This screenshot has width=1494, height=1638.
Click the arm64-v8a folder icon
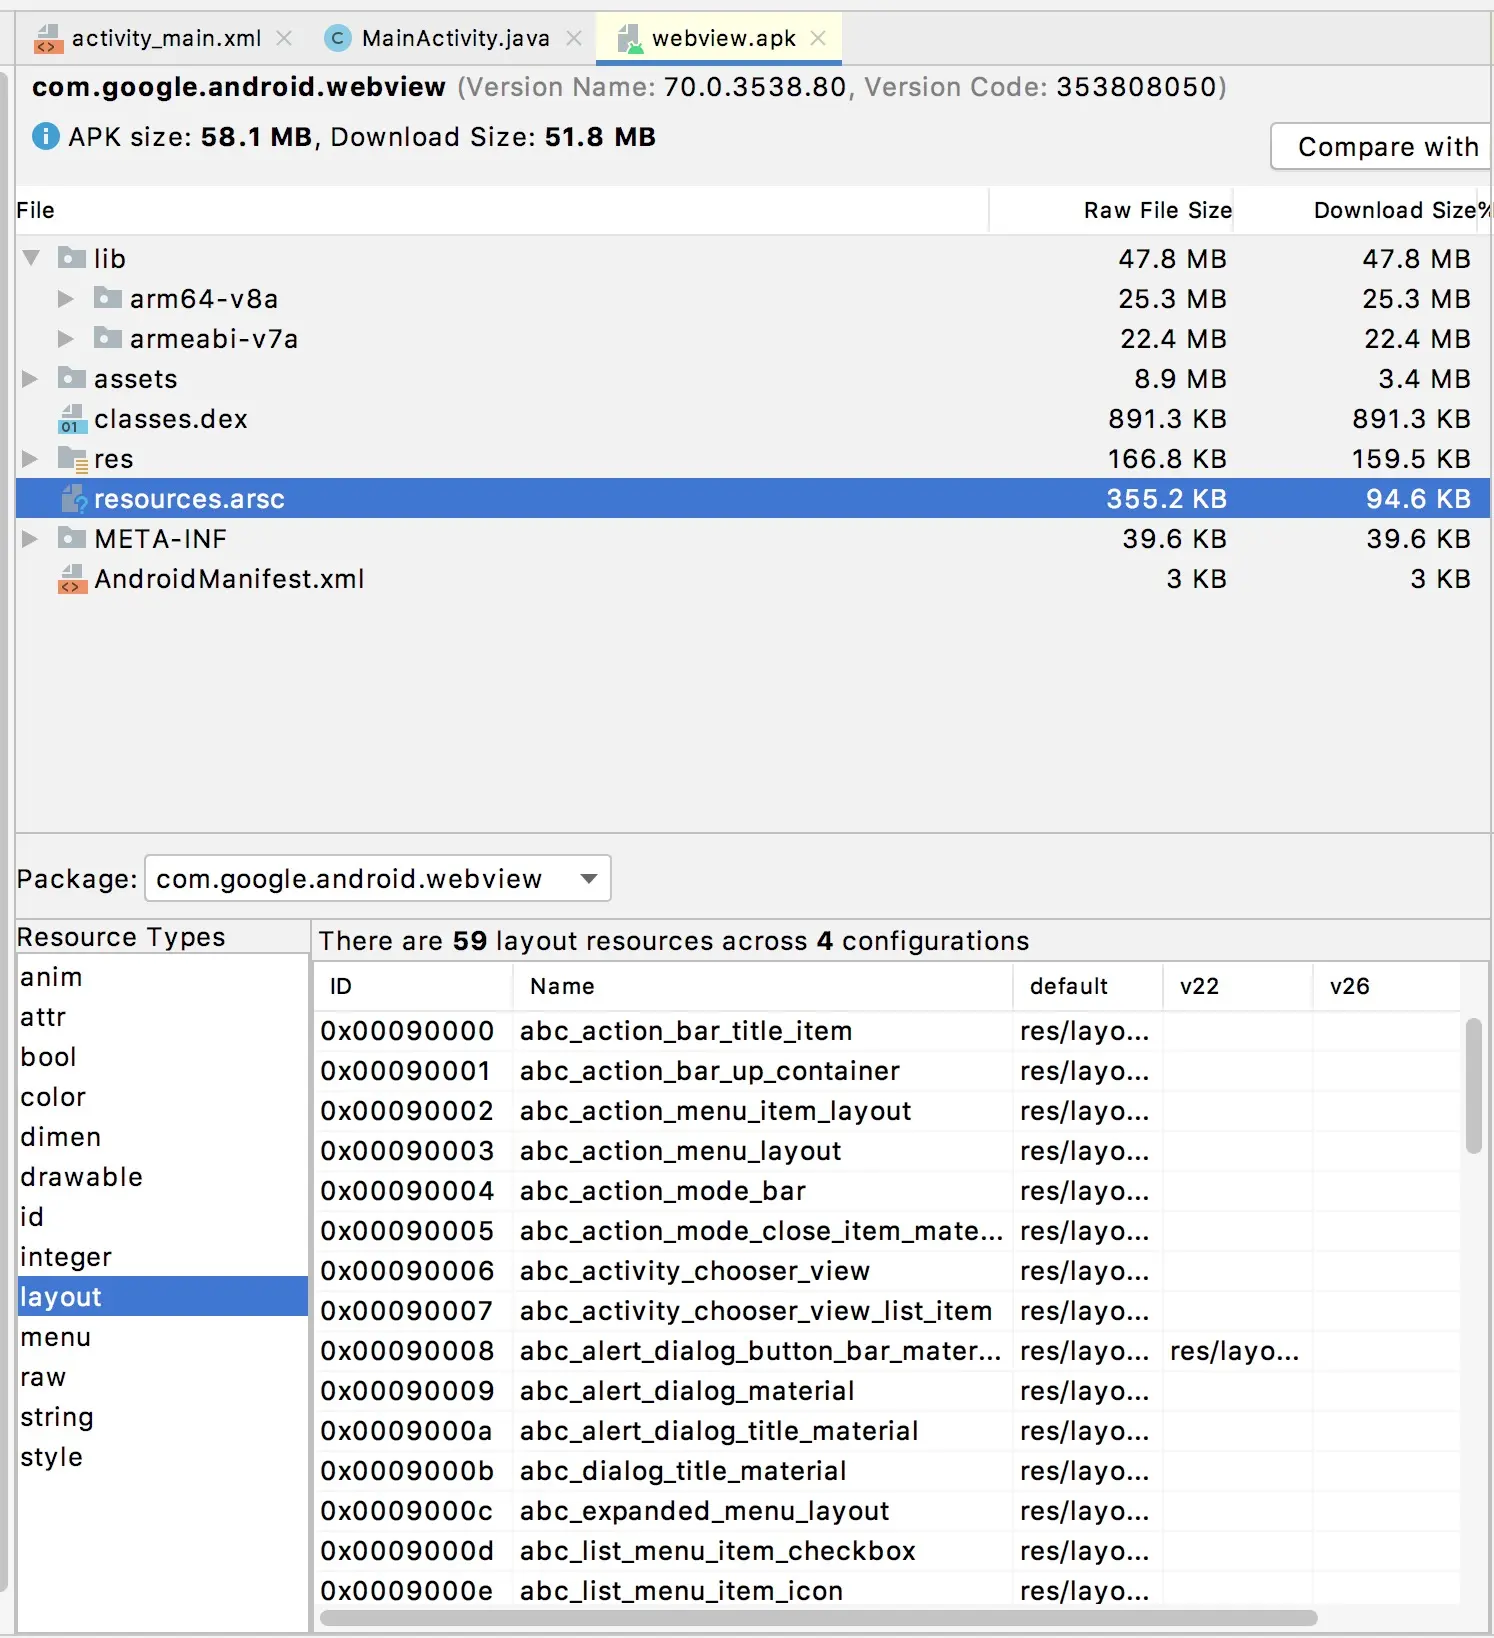point(108,298)
